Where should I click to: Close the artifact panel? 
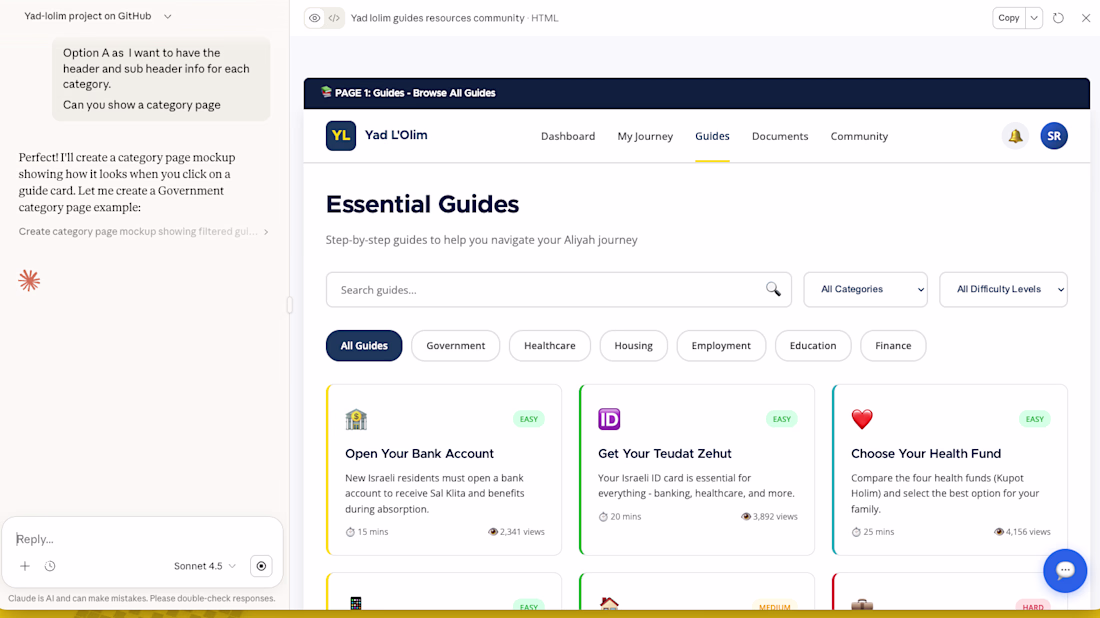[1086, 18]
